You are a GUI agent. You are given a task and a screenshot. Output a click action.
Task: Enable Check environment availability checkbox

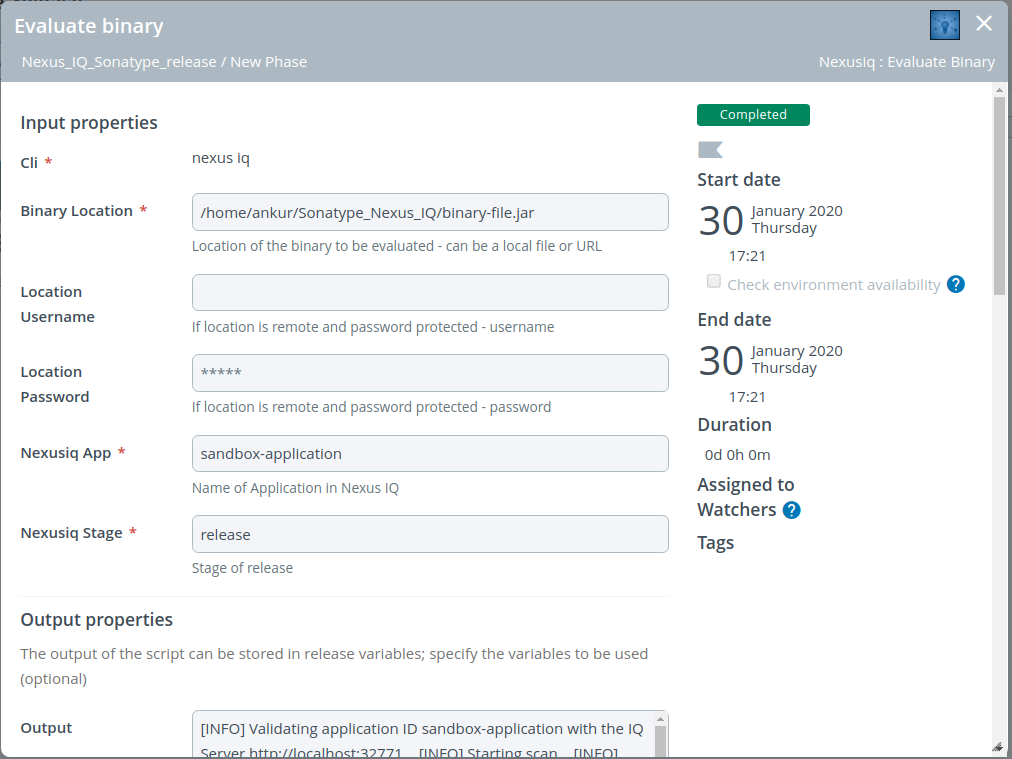(x=714, y=282)
